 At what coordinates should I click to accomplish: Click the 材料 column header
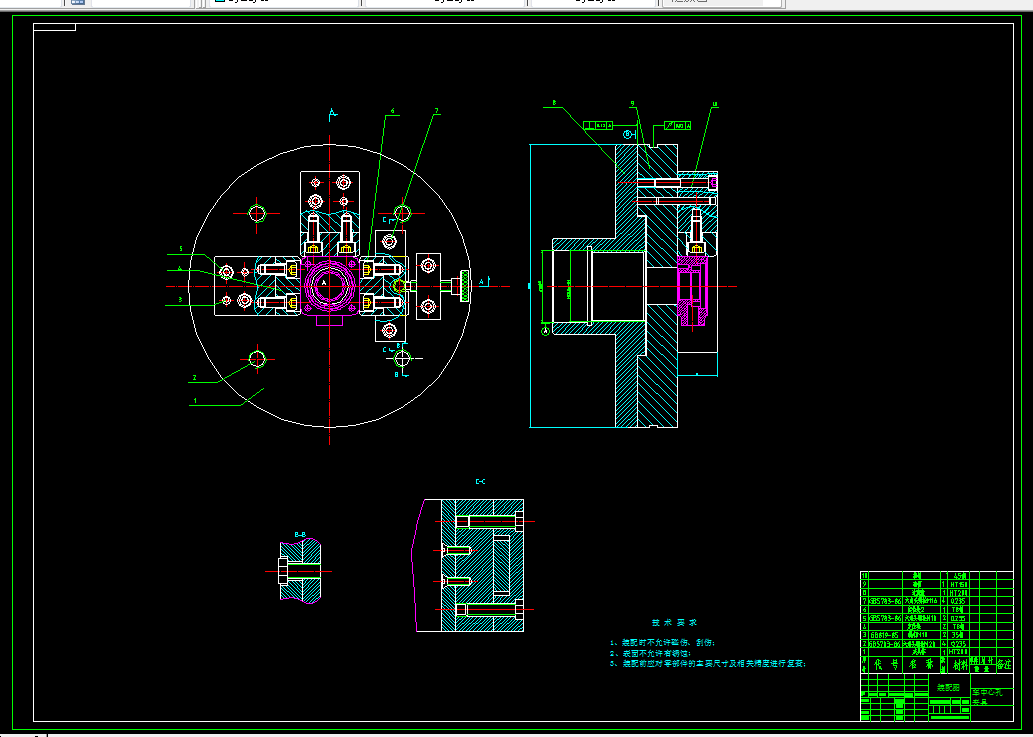pyautogui.click(x=958, y=665)
